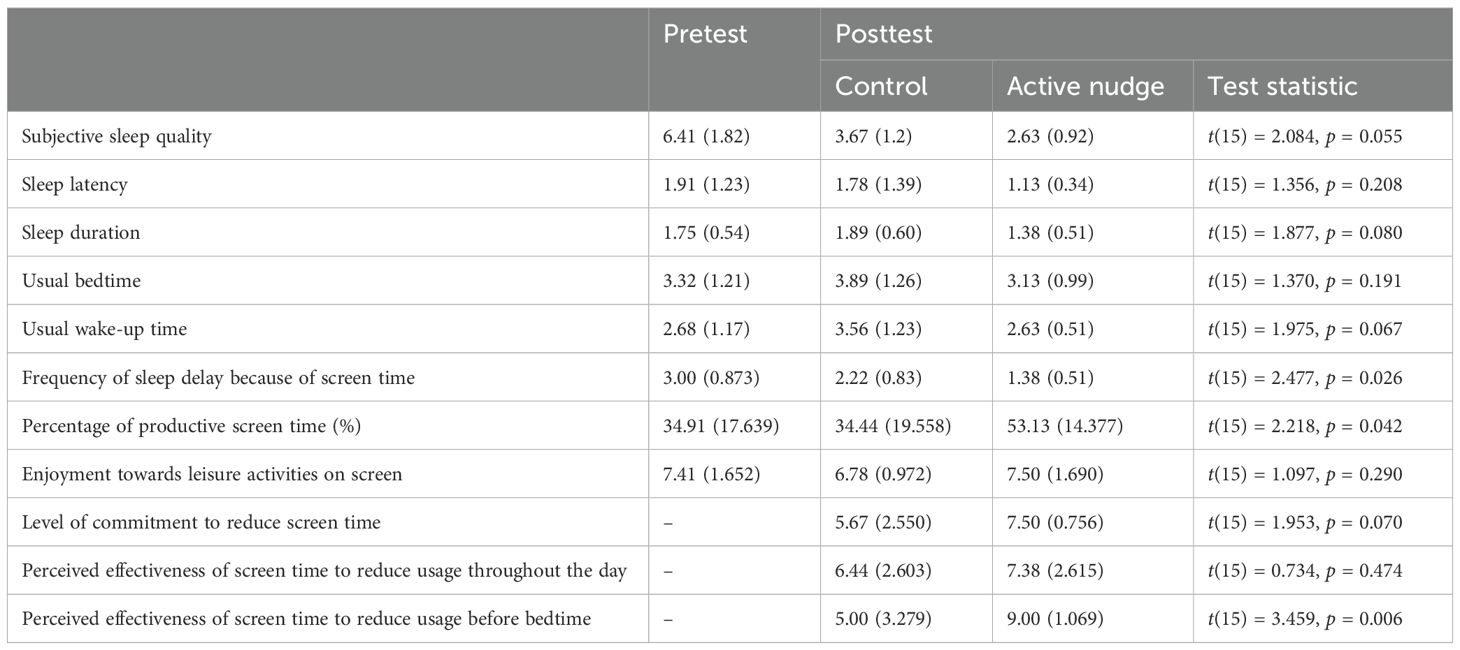Click the Posttest column header

(x=883, y=34)
